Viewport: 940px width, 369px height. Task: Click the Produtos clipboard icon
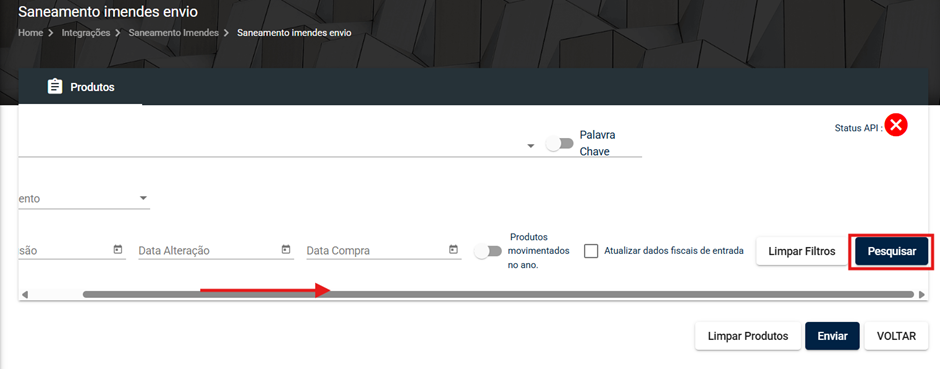(55, 87)
